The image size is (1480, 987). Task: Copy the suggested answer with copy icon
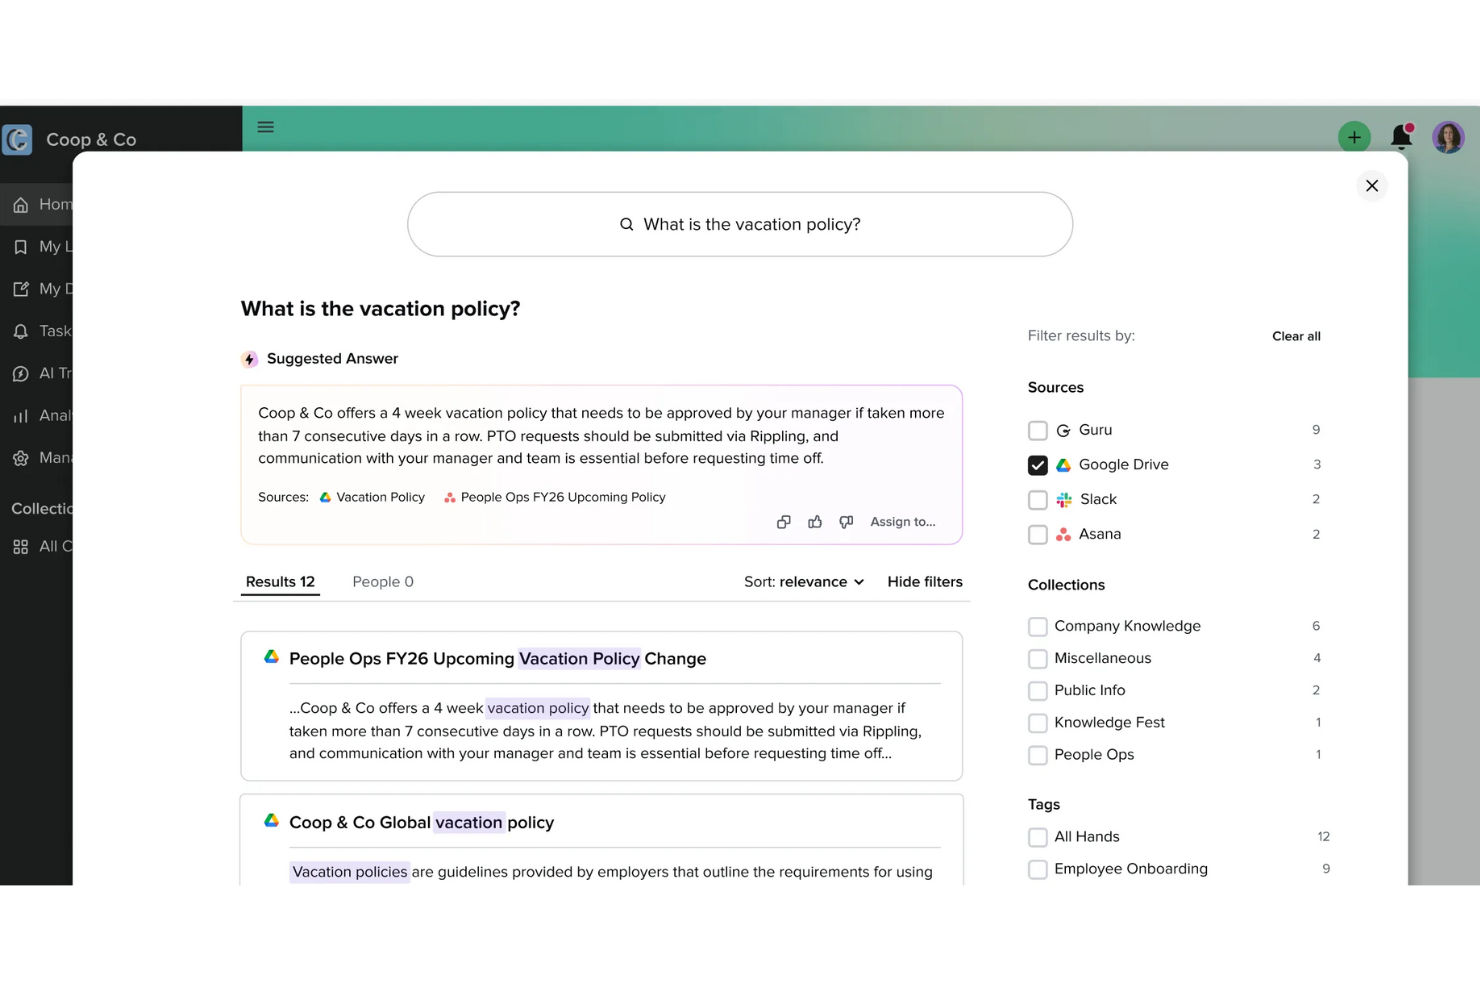tap(784, 522)
